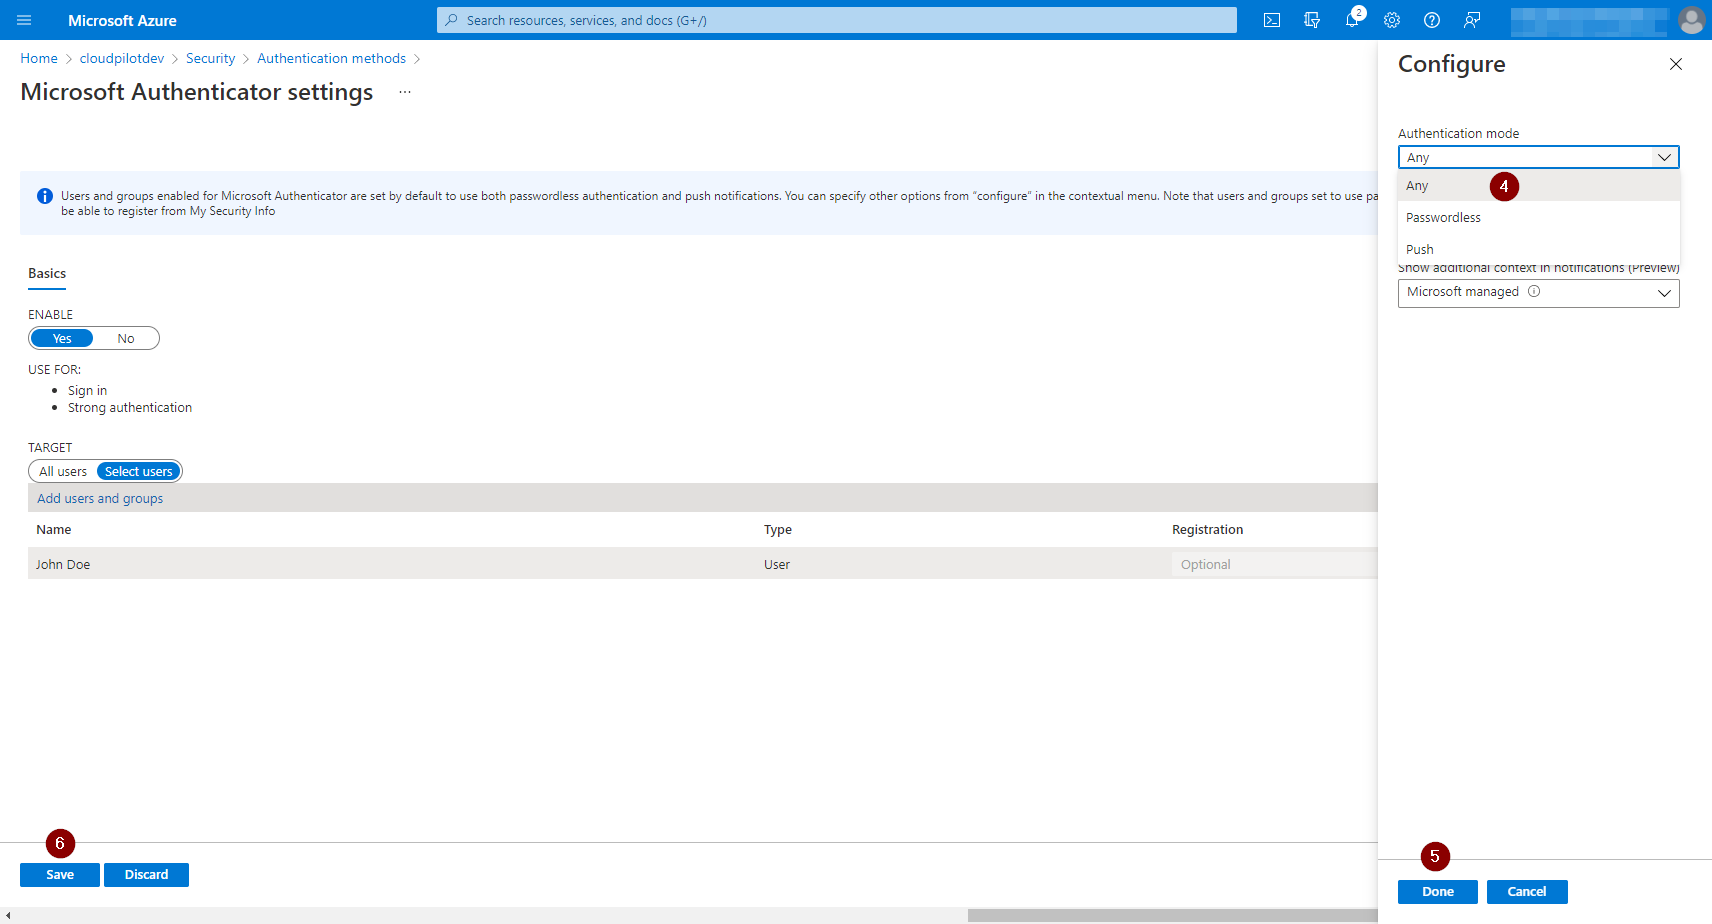The width and height of the screenshot is (1712, 924).
Task: Save the Authenticator settings
Action: [x=60, y=875]
